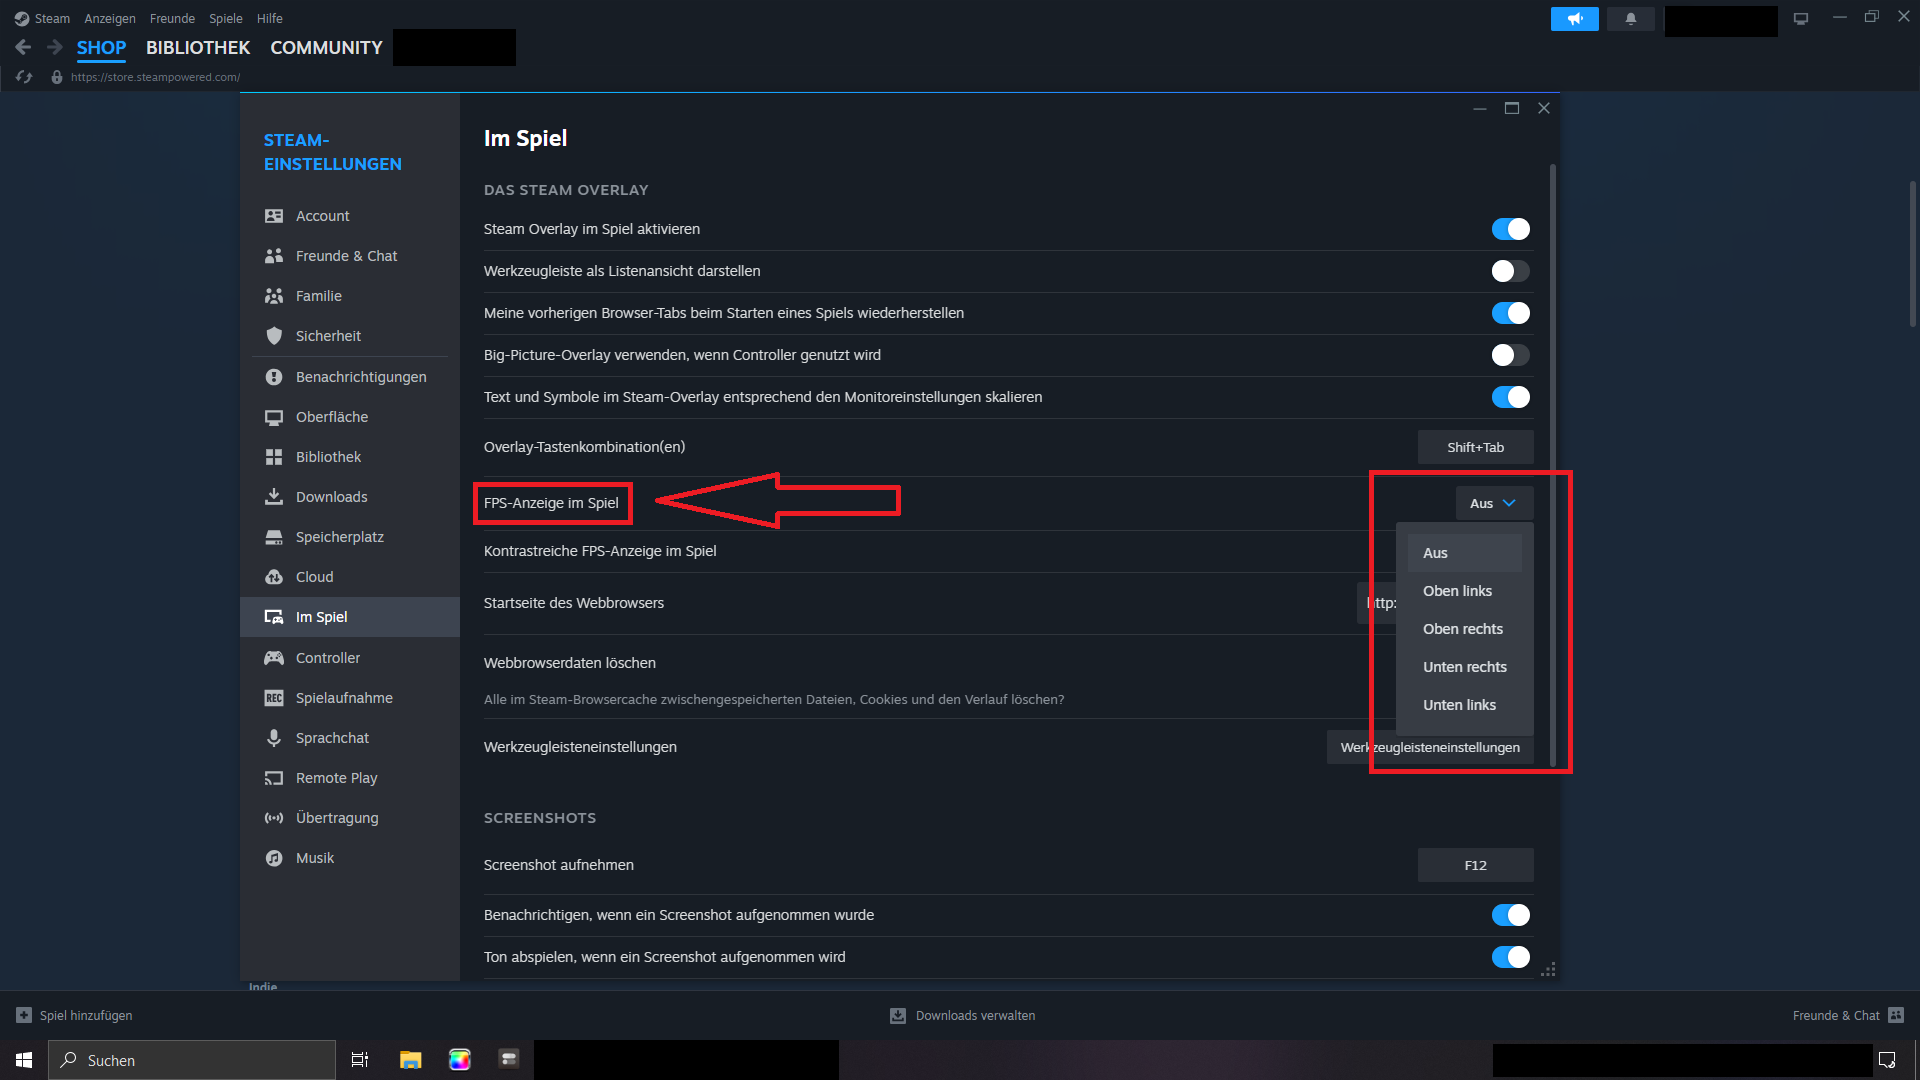1920x1080 pixels.
Task: Open the Spielaufnahme REC icon entry
Action: pos(274,698)
